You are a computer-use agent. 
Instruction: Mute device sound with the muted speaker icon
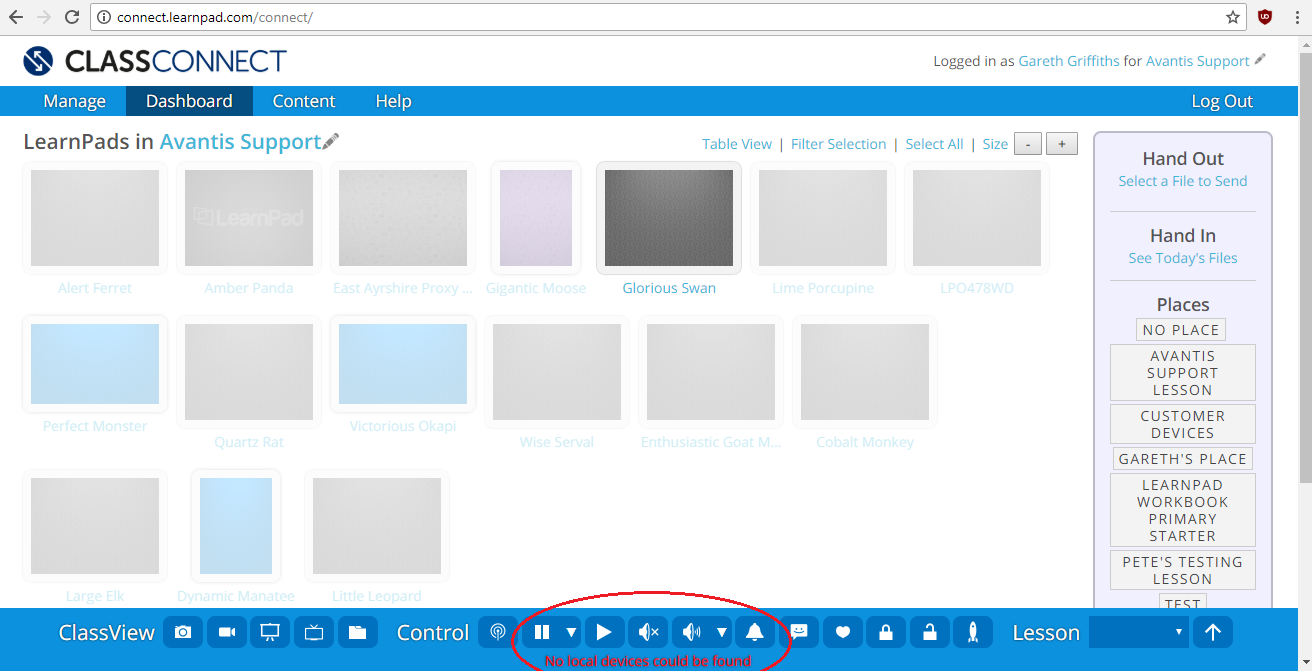(x=648, y=632)
